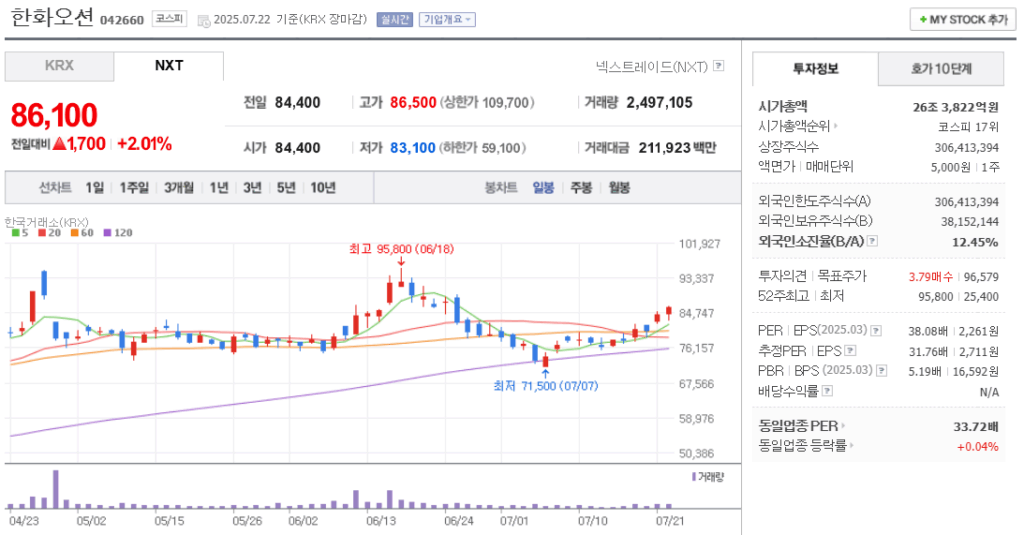The image size is (1024, 535).
Task: Click the purple 120-day moving average swatch
Action: [x=107, y=233]
